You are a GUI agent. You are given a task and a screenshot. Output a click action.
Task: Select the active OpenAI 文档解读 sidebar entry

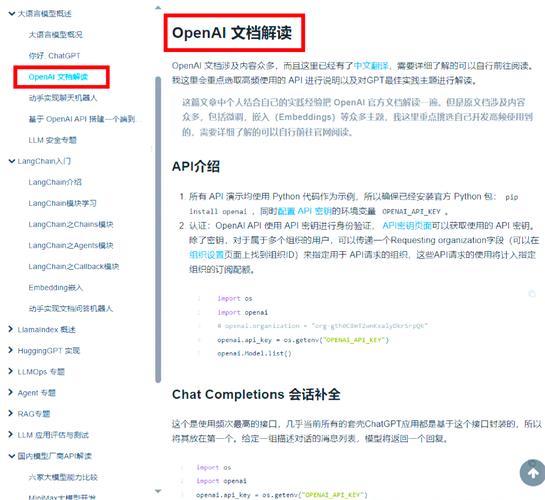pos(58,77)
